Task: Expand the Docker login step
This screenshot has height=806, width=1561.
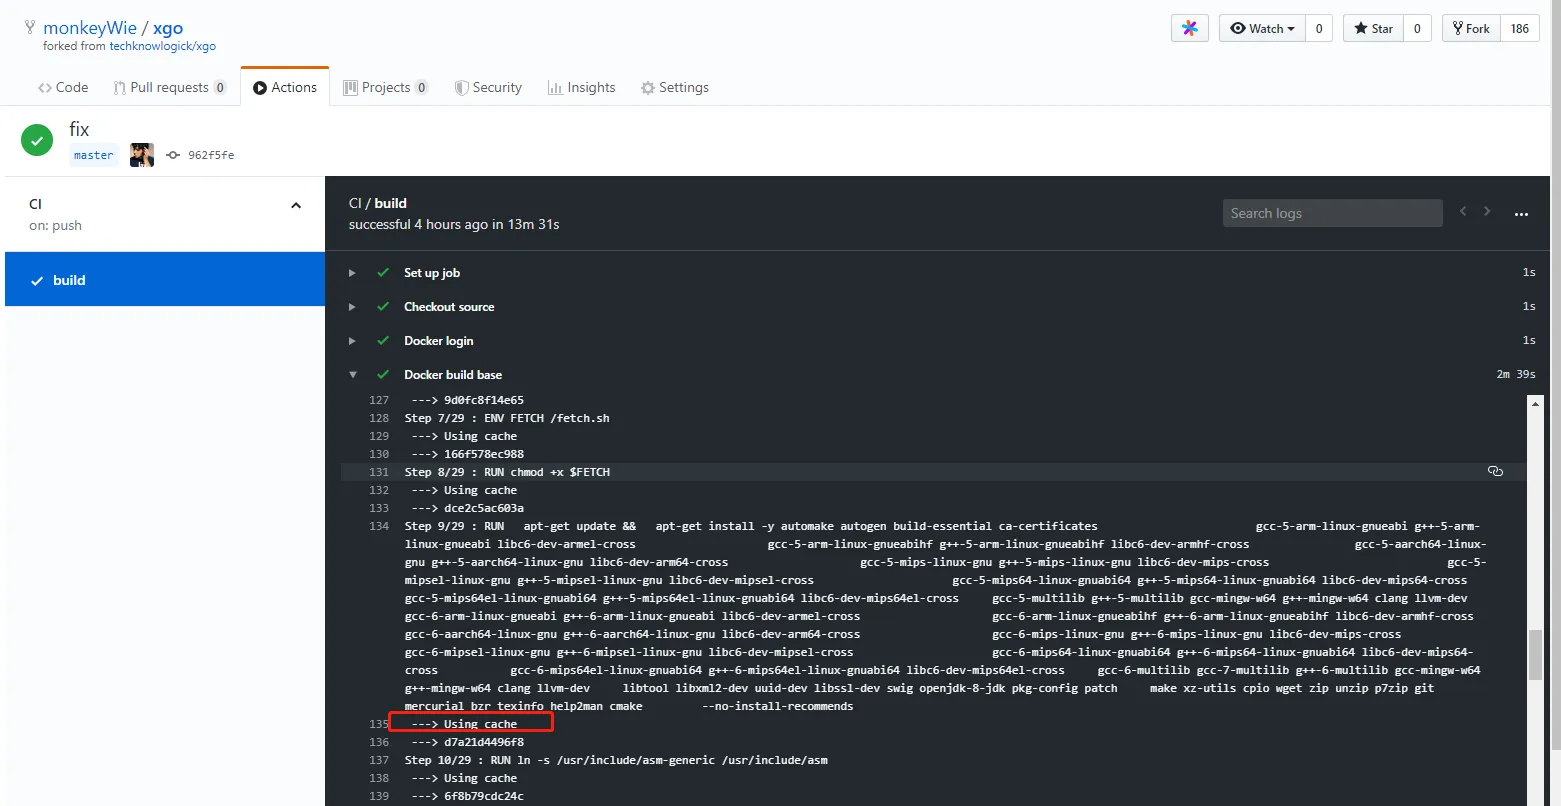Action: (x=352, y=341)
